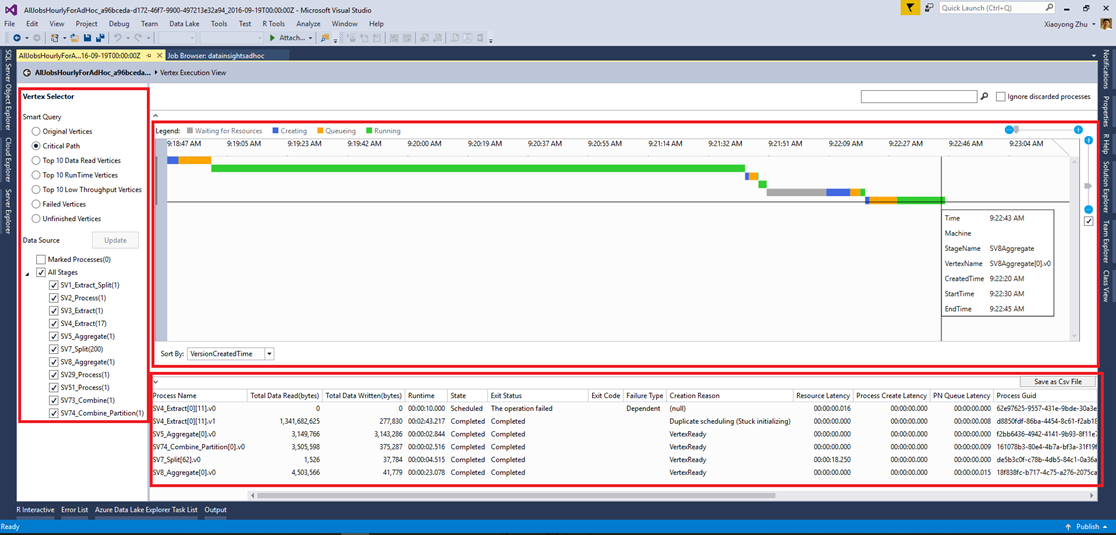1116x535 pixels.
Task: Click the user account profile picture
Action: coord(1105,23)
